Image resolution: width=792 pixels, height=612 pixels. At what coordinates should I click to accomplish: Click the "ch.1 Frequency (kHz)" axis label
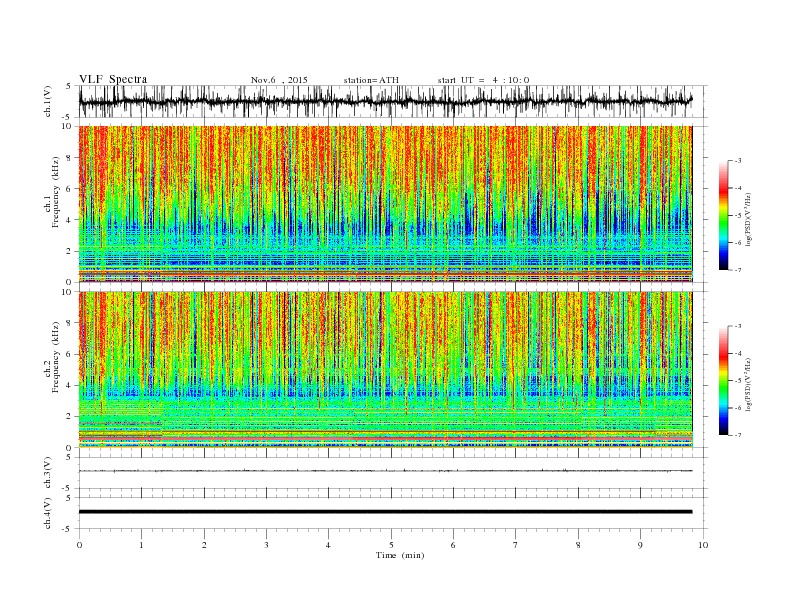[52, 192]
